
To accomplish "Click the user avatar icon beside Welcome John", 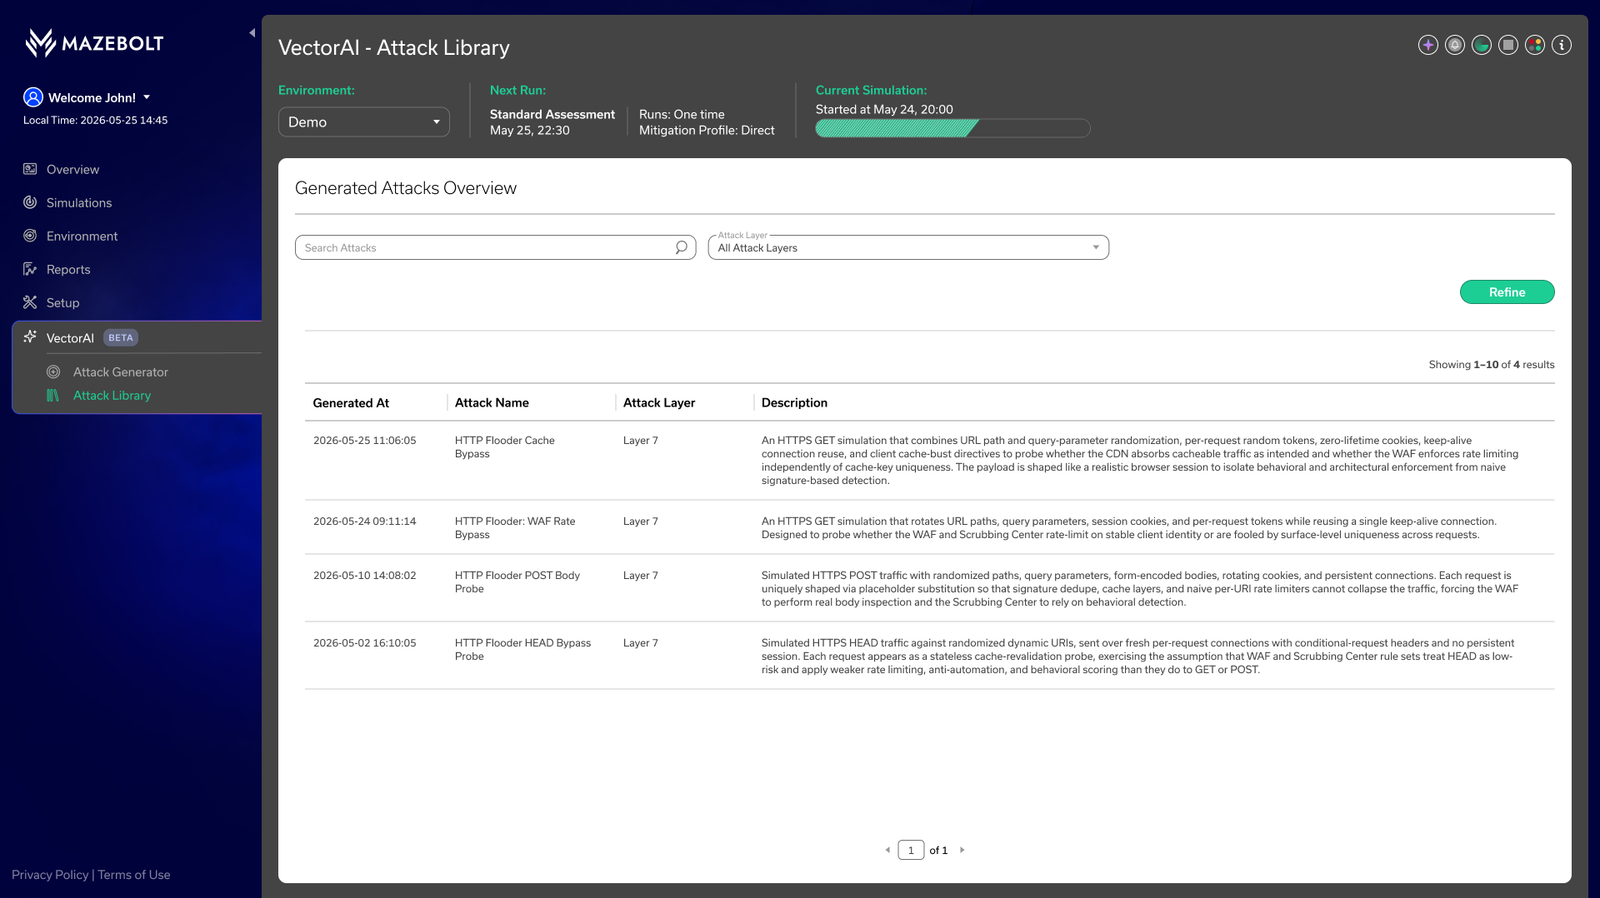I will click(x=33, y=97).
